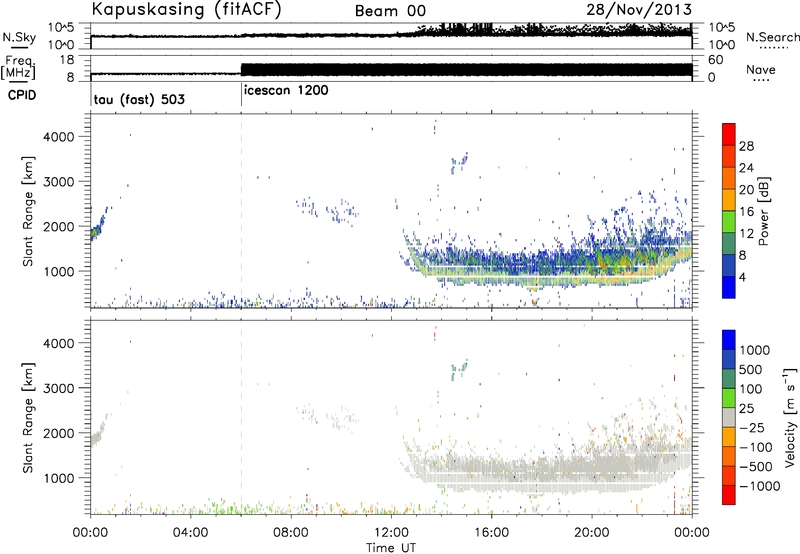Click the 'Time UT' axis title
The height and width of the screenshot is (554, 800).
pyautogui.click(x=391, y=548)
